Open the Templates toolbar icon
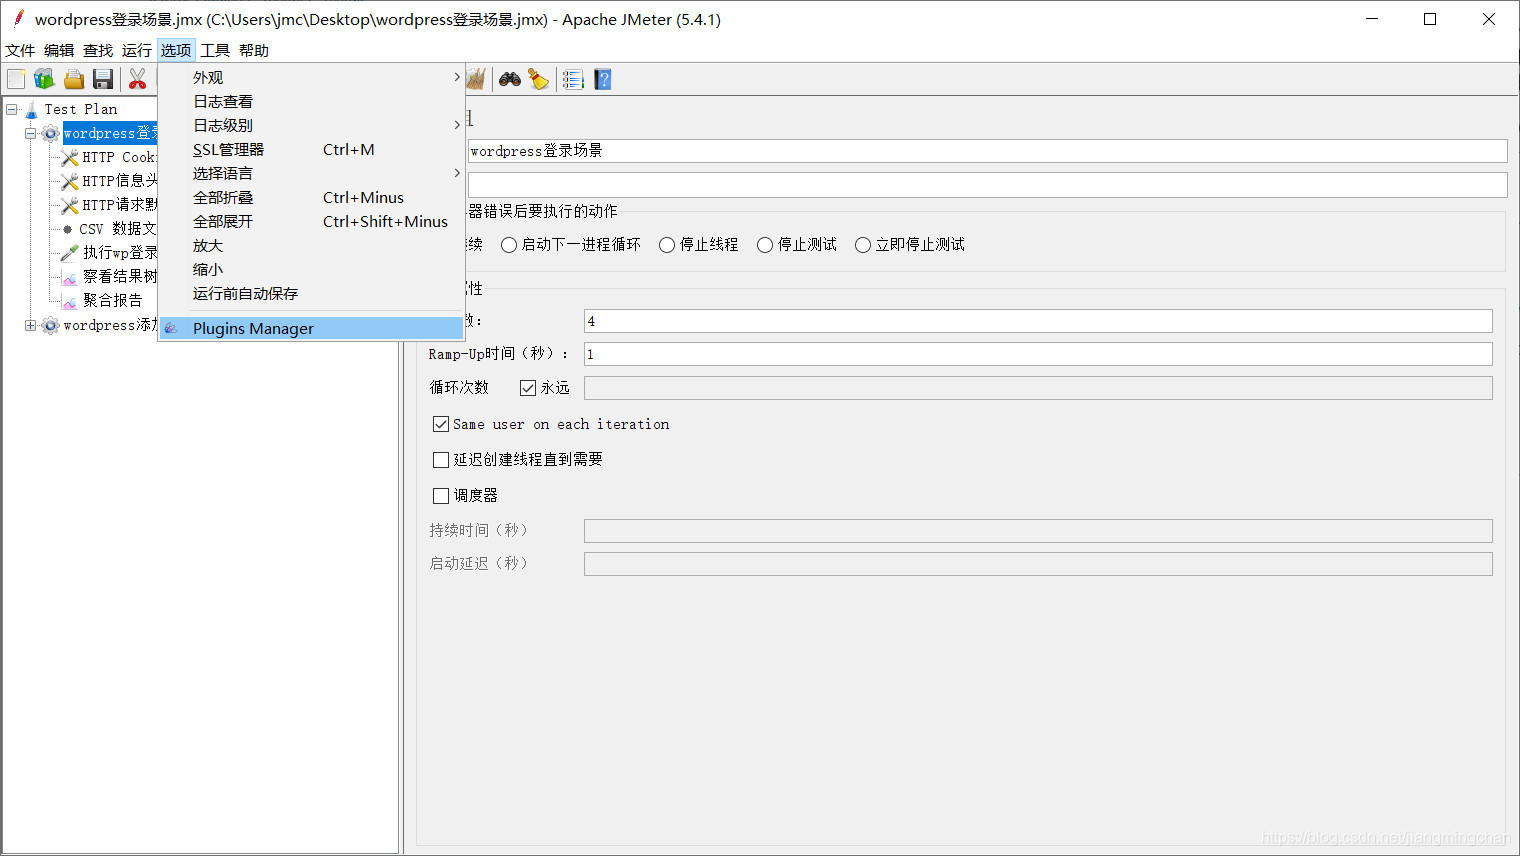This screenshot has height=856, width=1520. coord(44,79)
